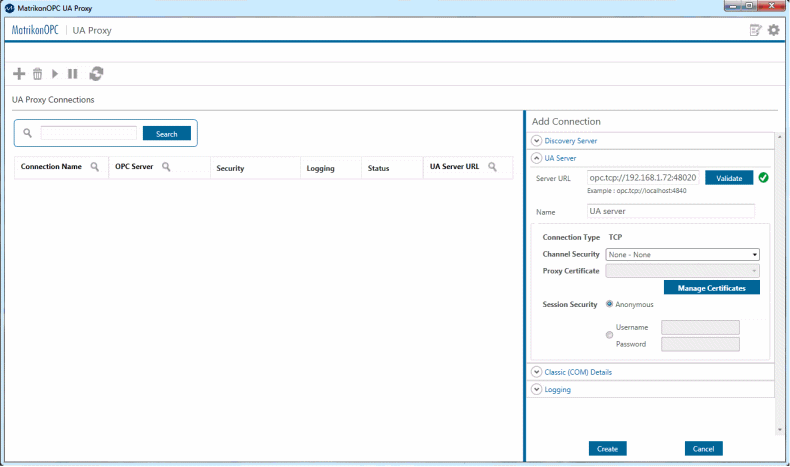Screen dimensions: 790x467
Task: Open the notes edit icon in header
Action: pyautogui.click(x=756, y=30)
